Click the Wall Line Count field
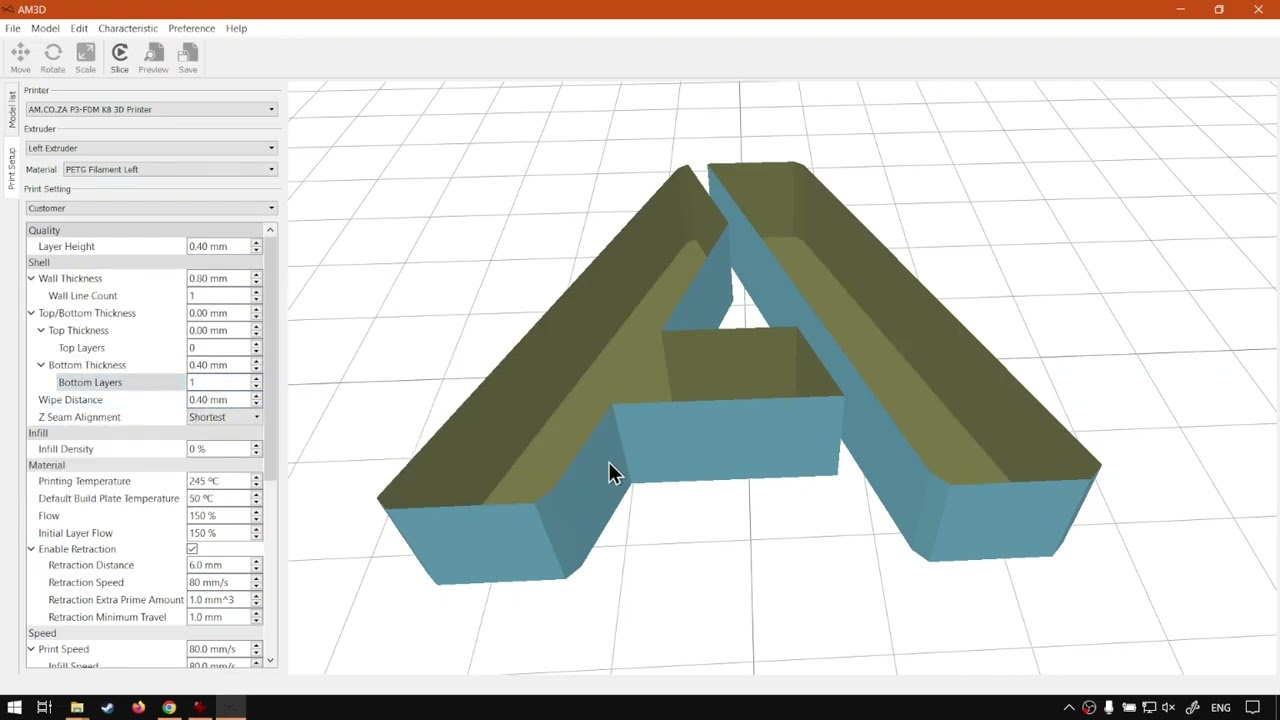Image resolution: width=1280 pixels, height=720 pixels. point(218,296)
